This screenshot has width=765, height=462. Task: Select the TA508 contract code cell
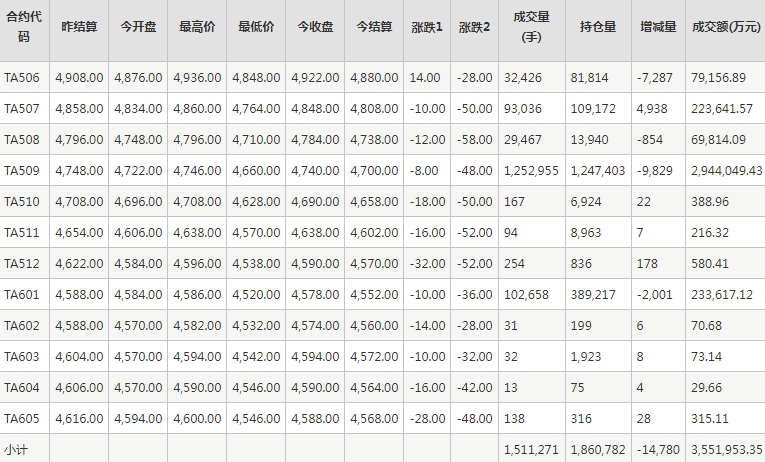pyautogui.click(x=22, y=140)
